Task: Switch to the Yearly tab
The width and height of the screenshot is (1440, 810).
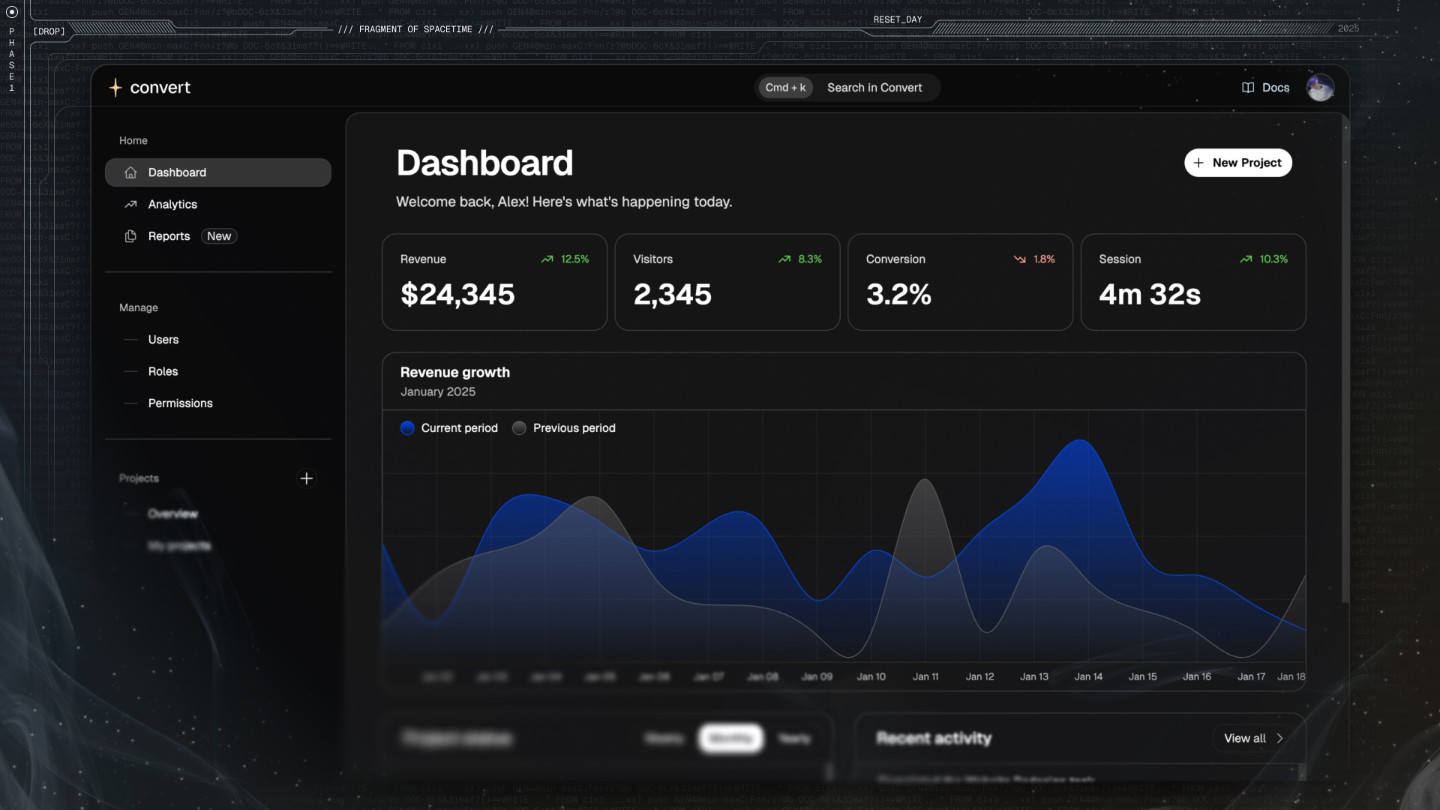Action: click(x=796, y=738)
